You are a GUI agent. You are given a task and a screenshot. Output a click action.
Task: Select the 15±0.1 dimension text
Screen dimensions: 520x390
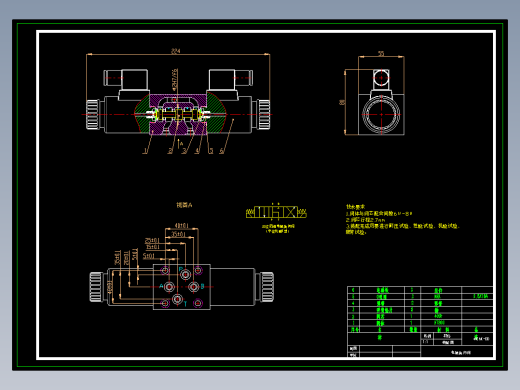pyautogui.click(x=153, y=247)
